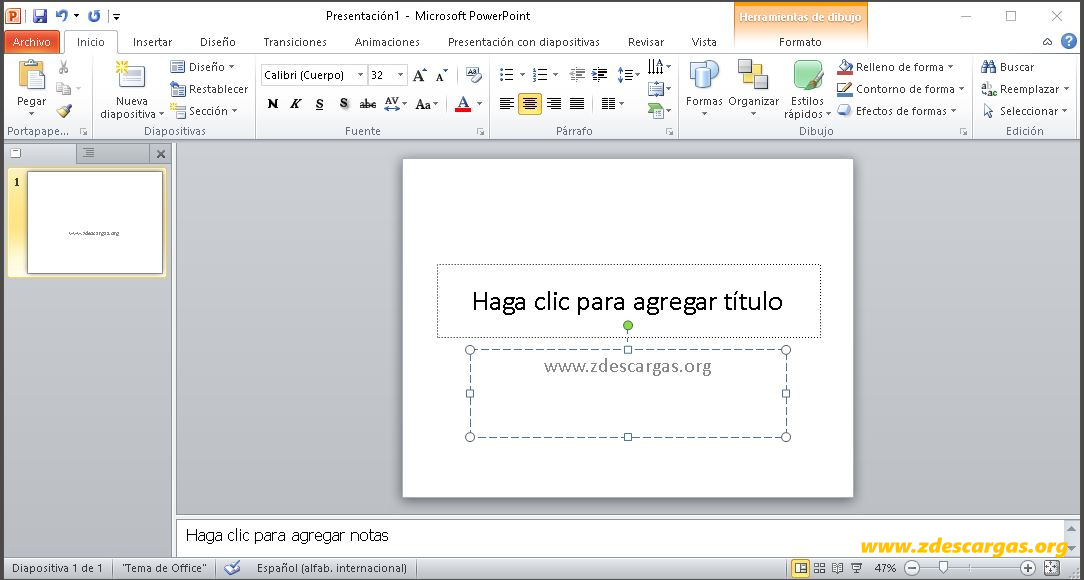Toggle italic (K) formatting
The height and width of the screenshot is (580, 1084).
(295, 104)
